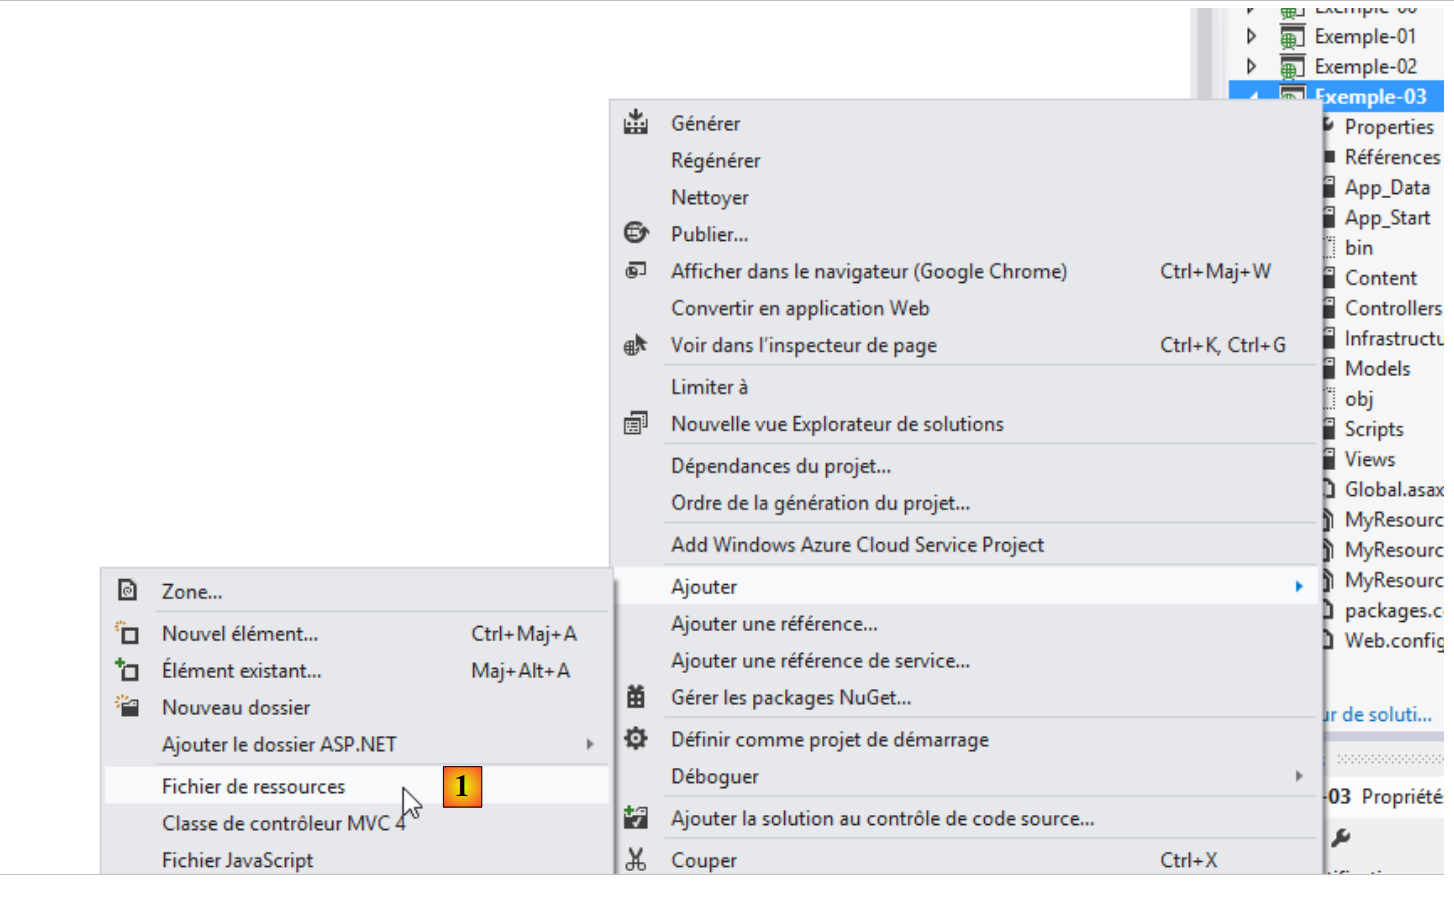Select the Controllers folder in the tree
This screenshot has width=1454, height=899.
(1392, 308)
